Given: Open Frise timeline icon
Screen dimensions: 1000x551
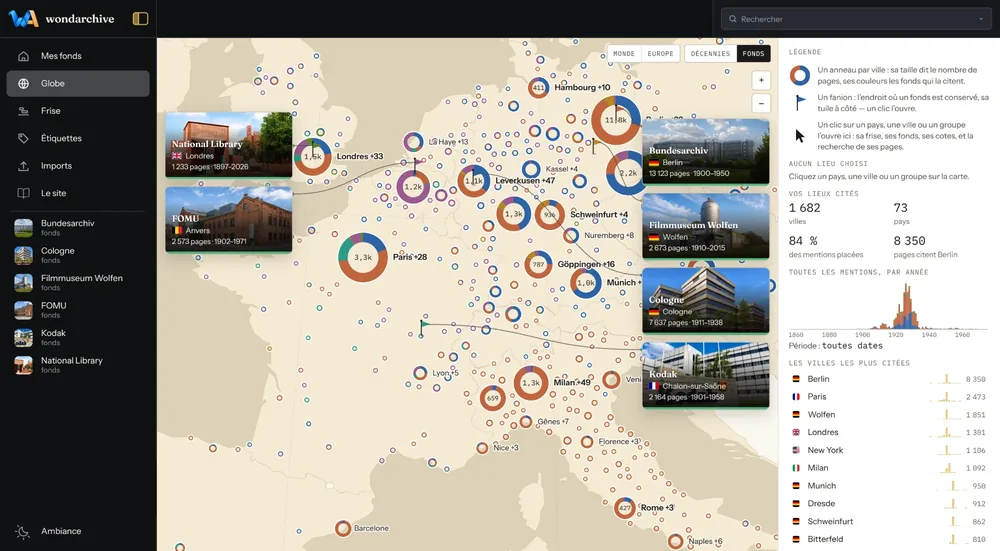Looking at the screenshot, I should click(24, 111).
